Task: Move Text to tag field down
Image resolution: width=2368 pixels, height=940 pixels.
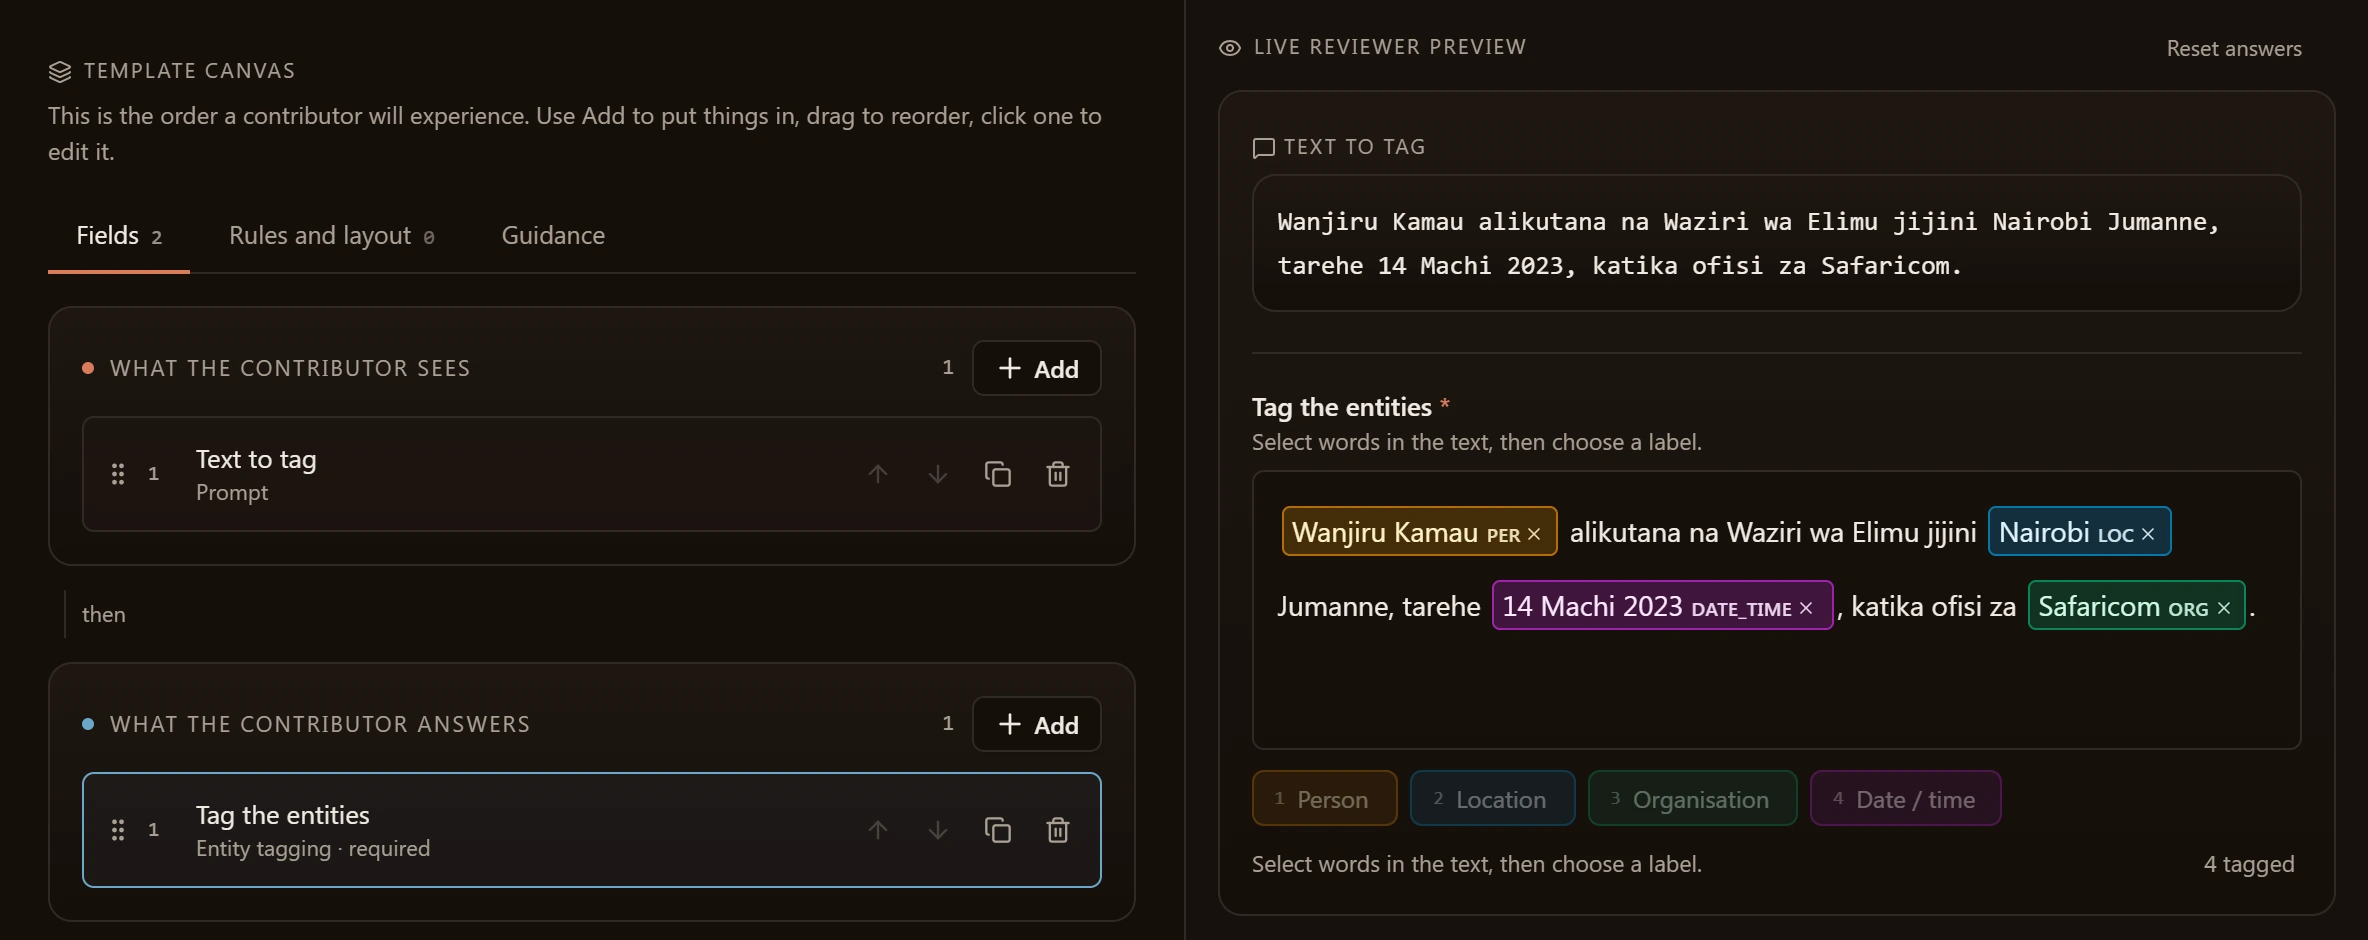Action: pos(938,474)
